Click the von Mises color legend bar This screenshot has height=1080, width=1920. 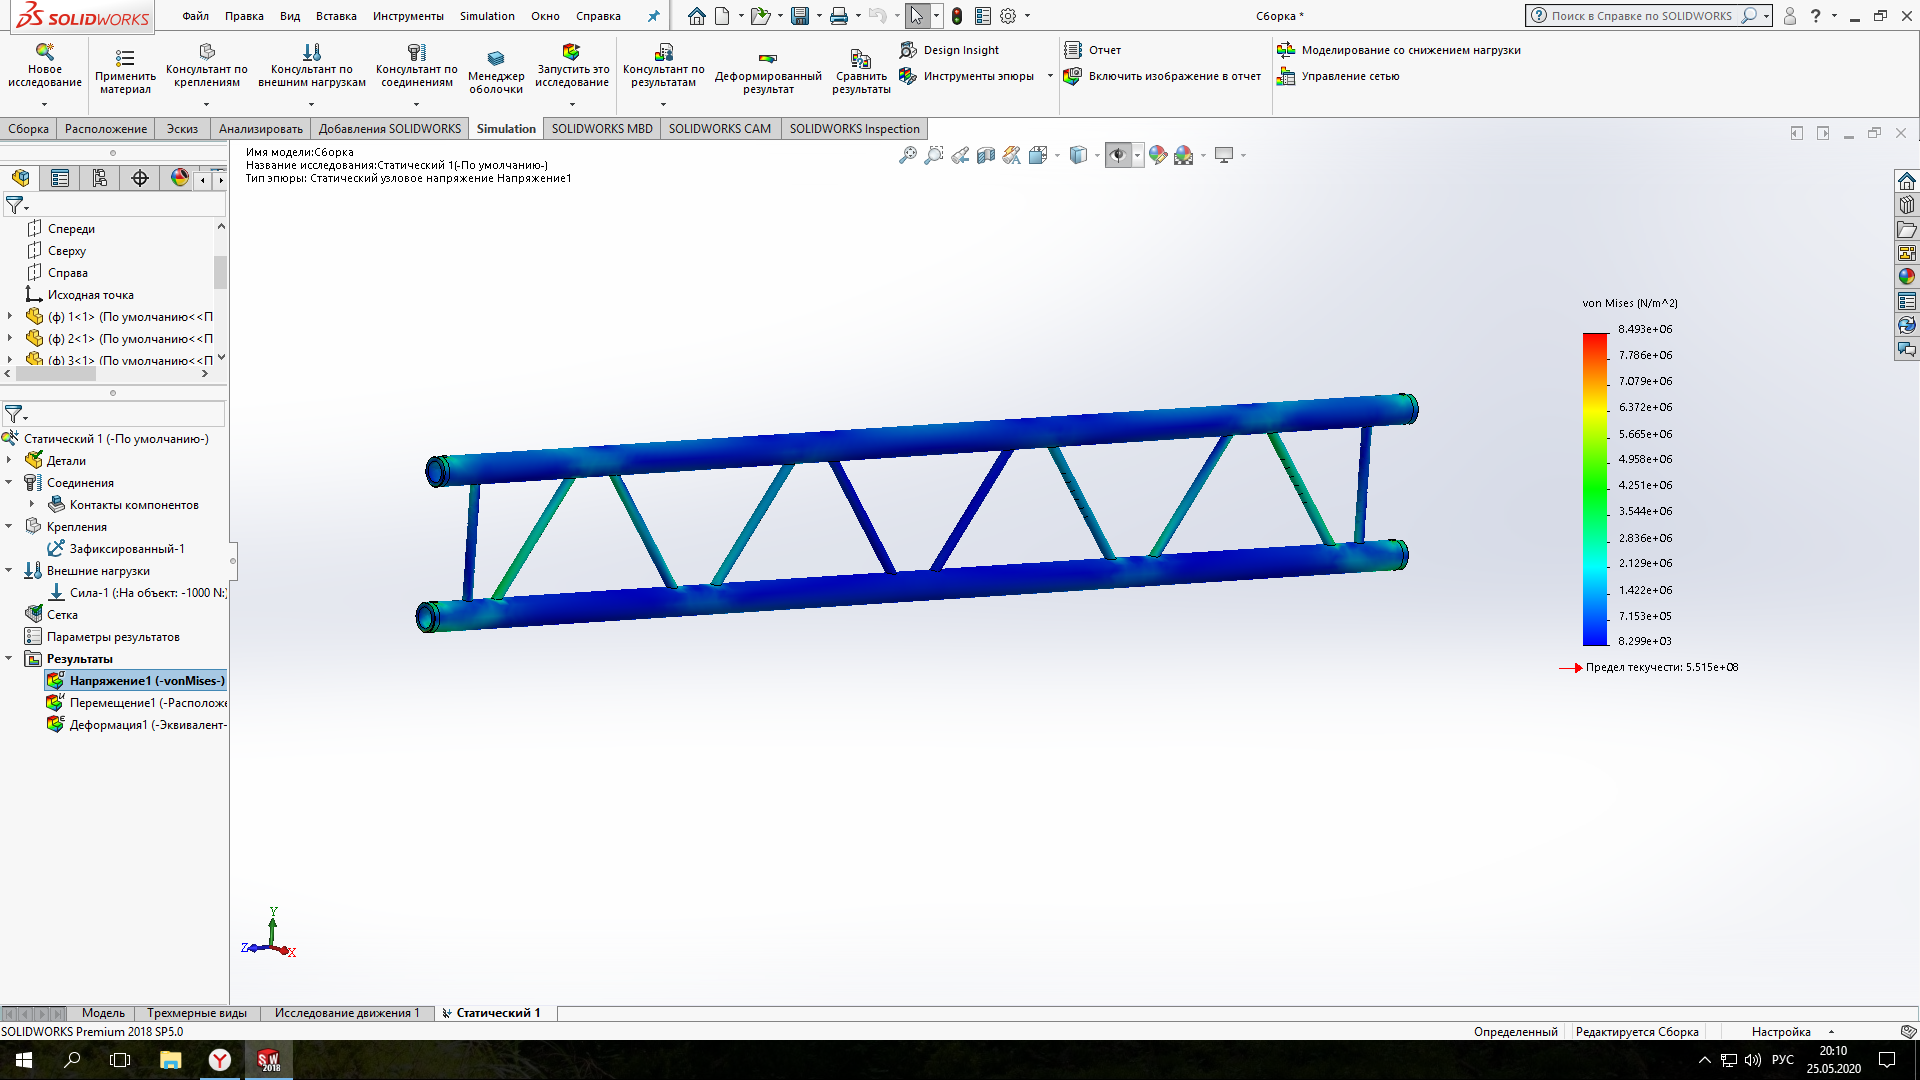point(1594,488)
